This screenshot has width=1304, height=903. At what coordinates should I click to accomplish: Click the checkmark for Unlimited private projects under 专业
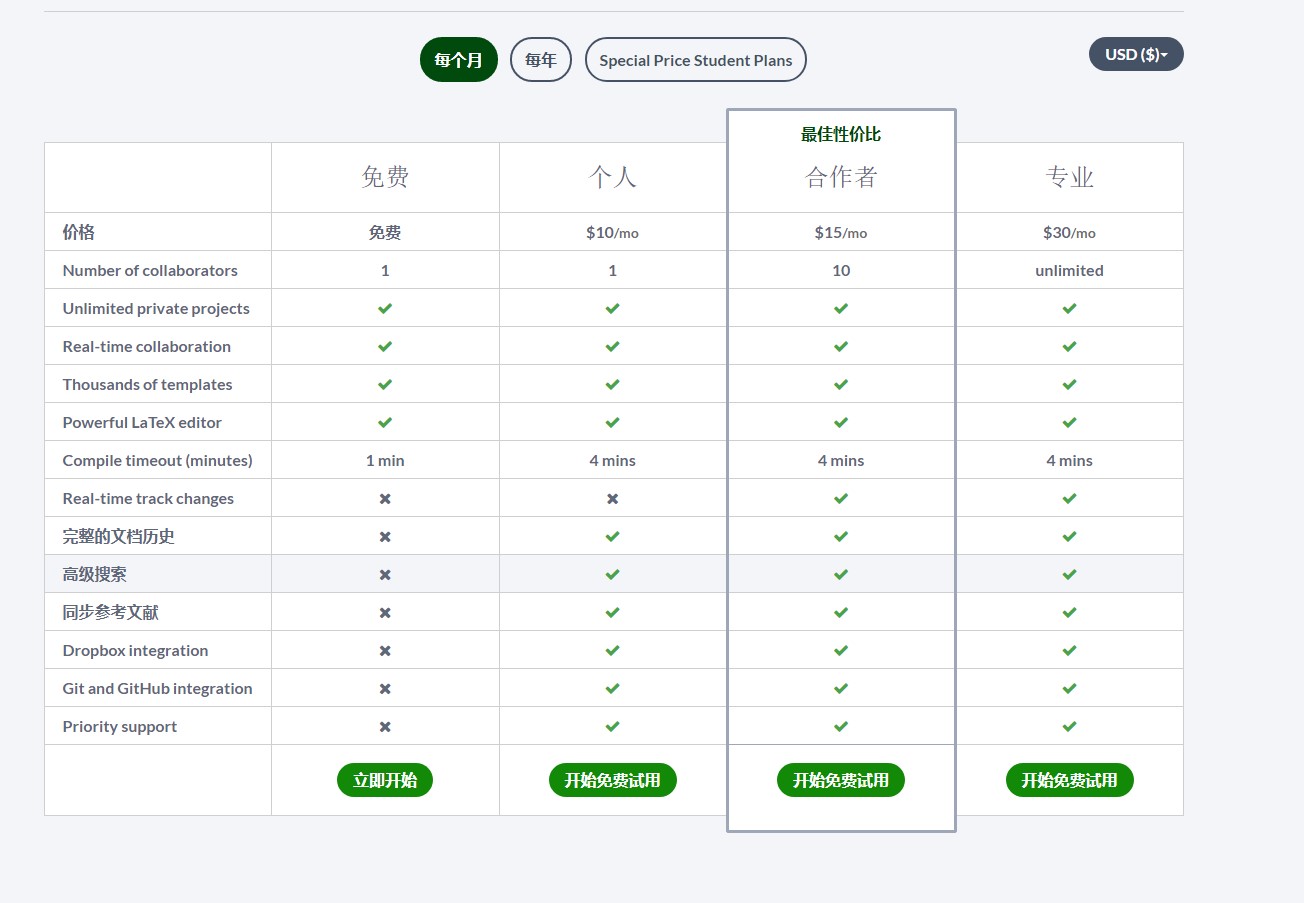coord(1069,309)
